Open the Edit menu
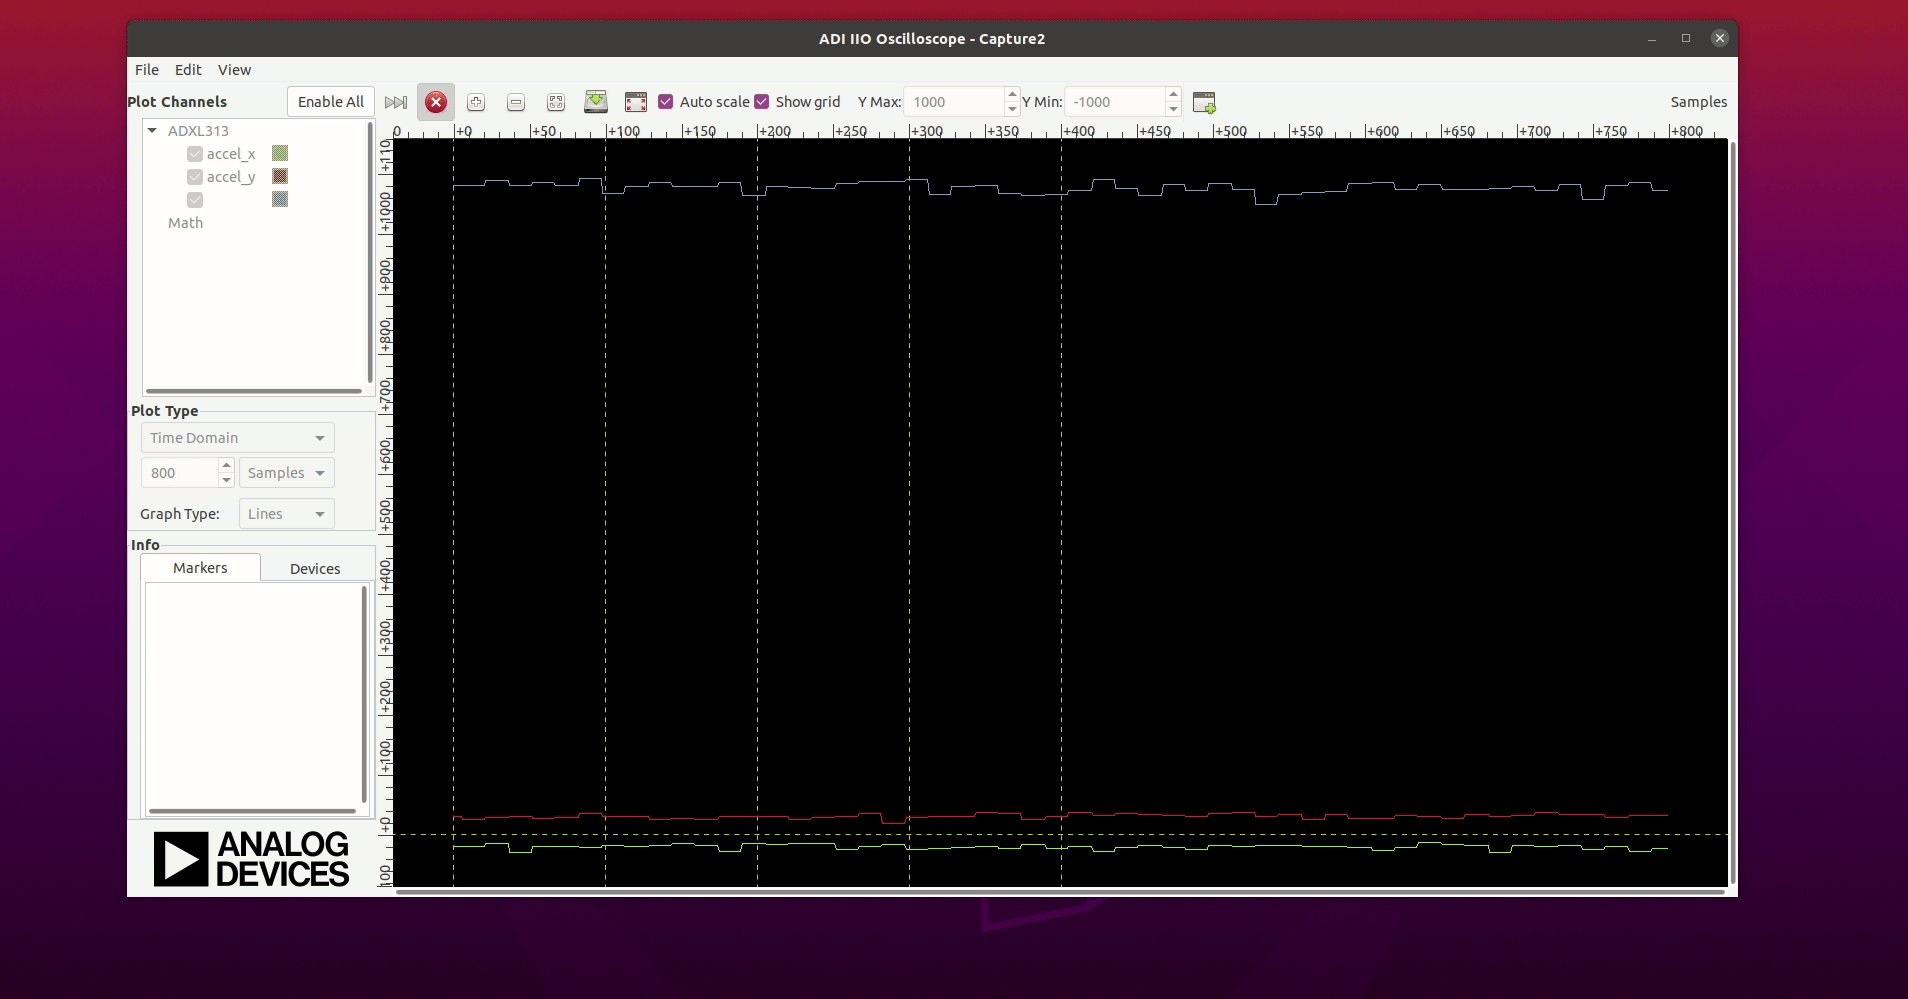The image size is (1908, 999). coord(188,70)
